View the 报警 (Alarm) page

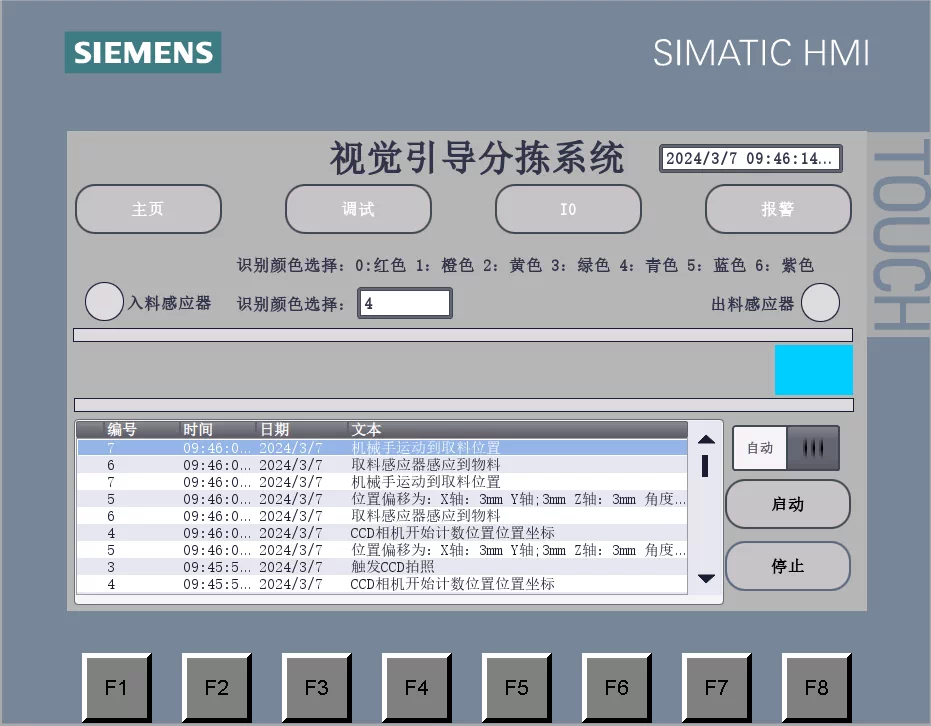coord(778,209)
